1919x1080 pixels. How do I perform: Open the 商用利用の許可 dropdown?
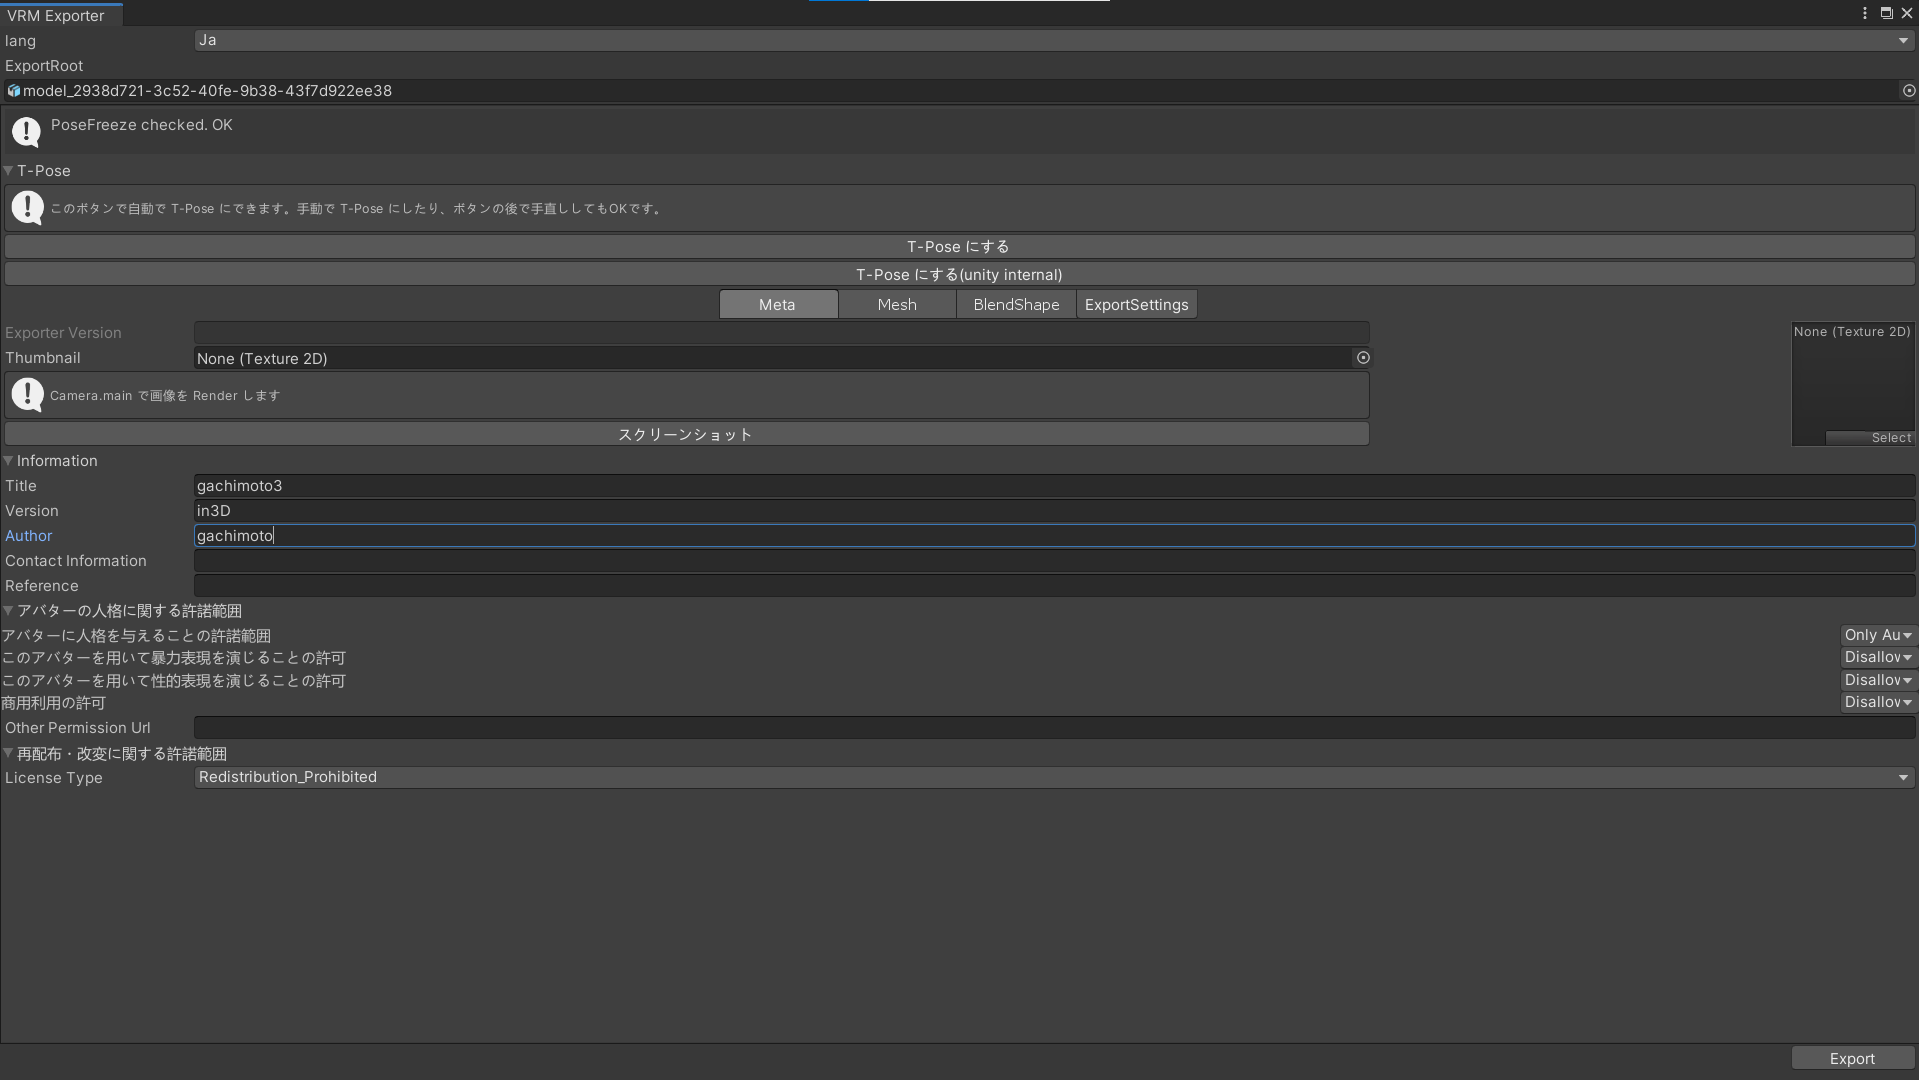coord(1878,703)
